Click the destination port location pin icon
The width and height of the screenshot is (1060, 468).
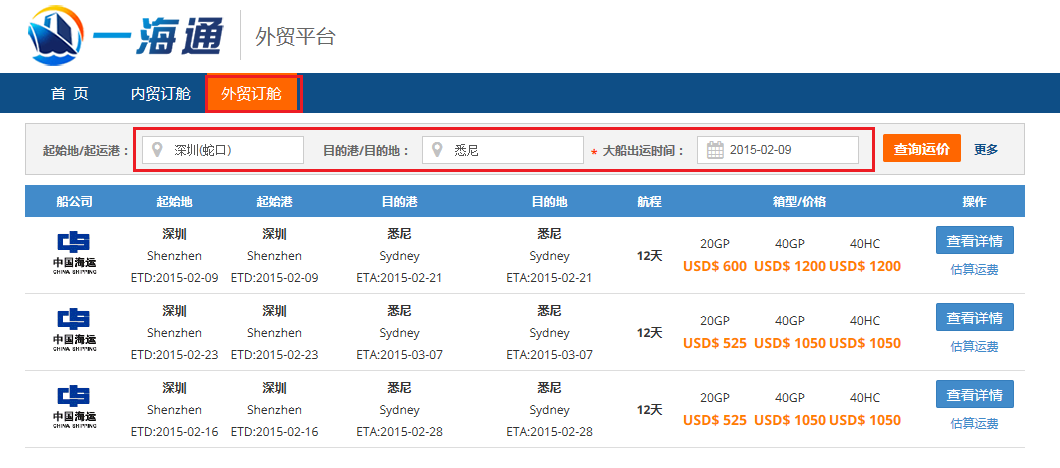(437, 149)
